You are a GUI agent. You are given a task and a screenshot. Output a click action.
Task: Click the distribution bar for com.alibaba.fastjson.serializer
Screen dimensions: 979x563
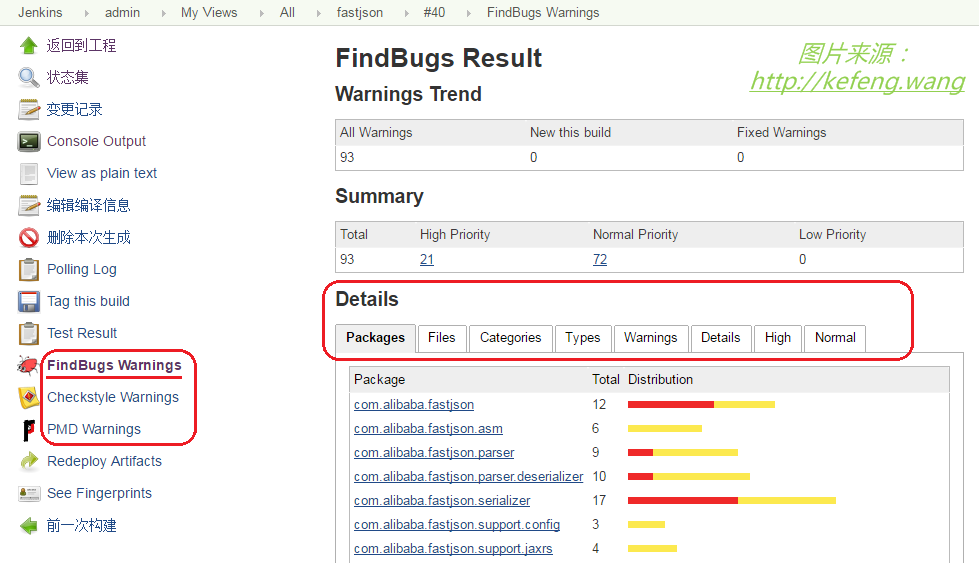point(732,501)
